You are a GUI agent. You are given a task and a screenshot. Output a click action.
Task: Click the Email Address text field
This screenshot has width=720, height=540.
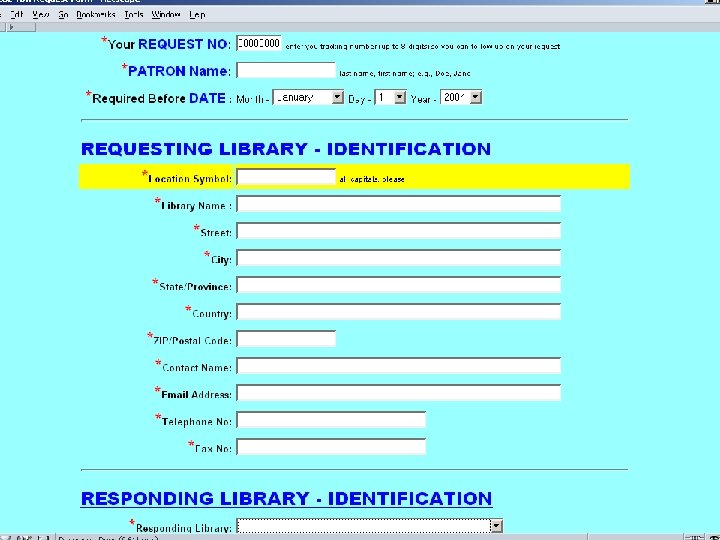click(399, 393)
